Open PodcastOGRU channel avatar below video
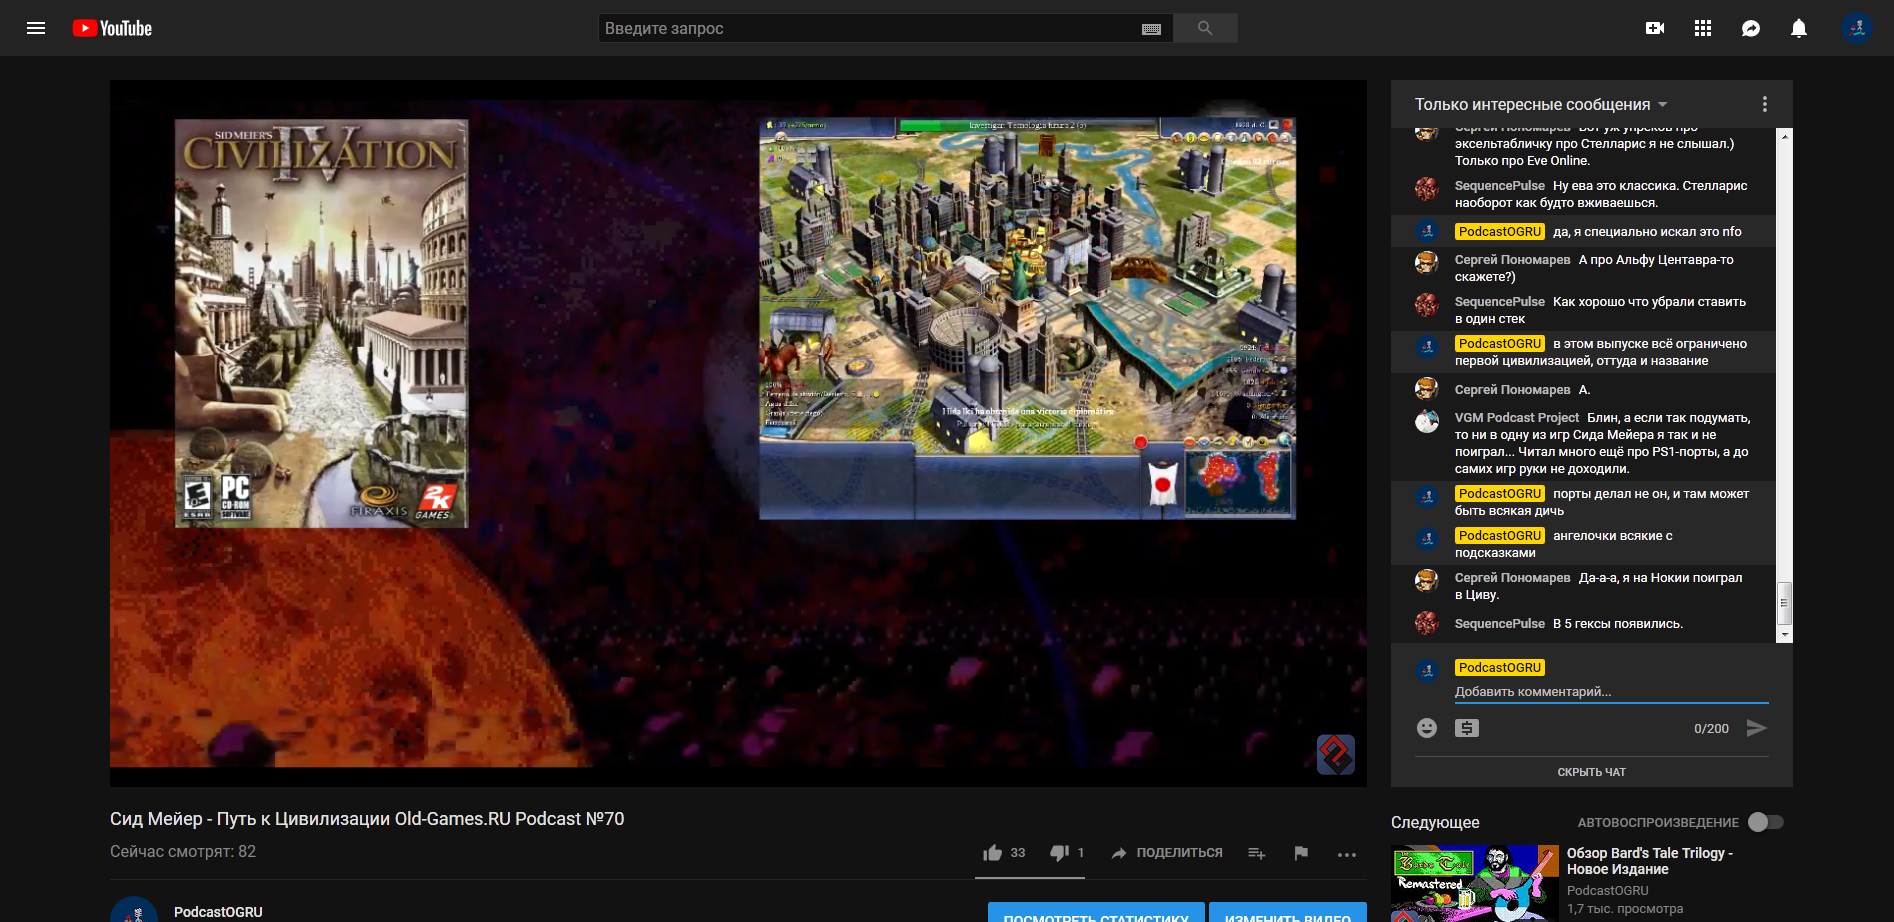 click(x=134, y=909)
